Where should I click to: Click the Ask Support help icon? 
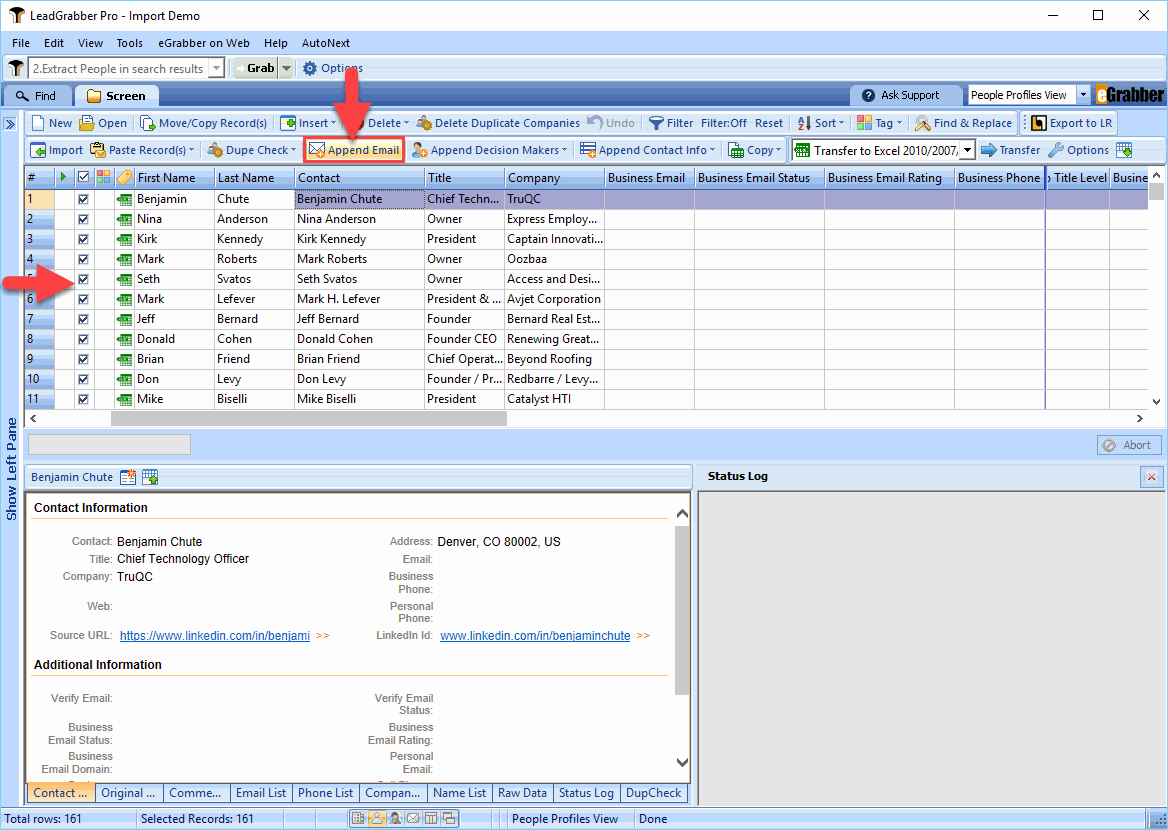coord(869,95)
